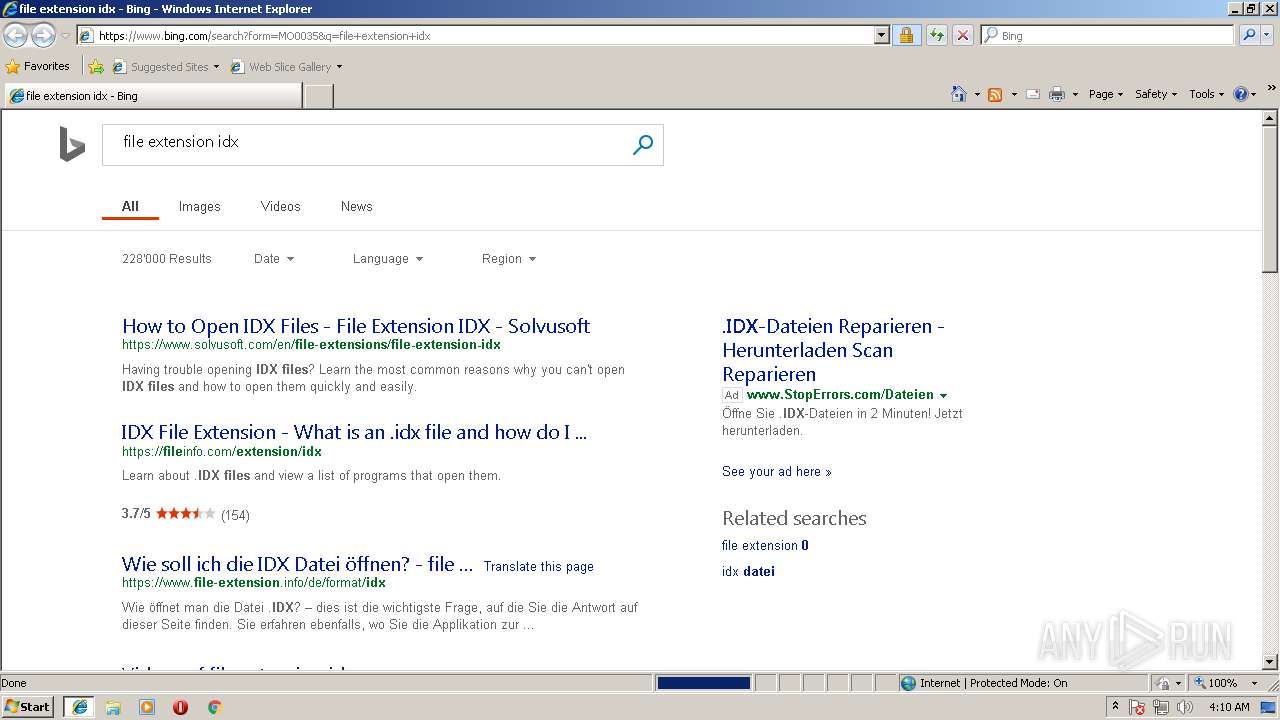Screen dimensions: 1280x720
Task: Show hidden tray icons arrow
Action: coord(1116,706)
